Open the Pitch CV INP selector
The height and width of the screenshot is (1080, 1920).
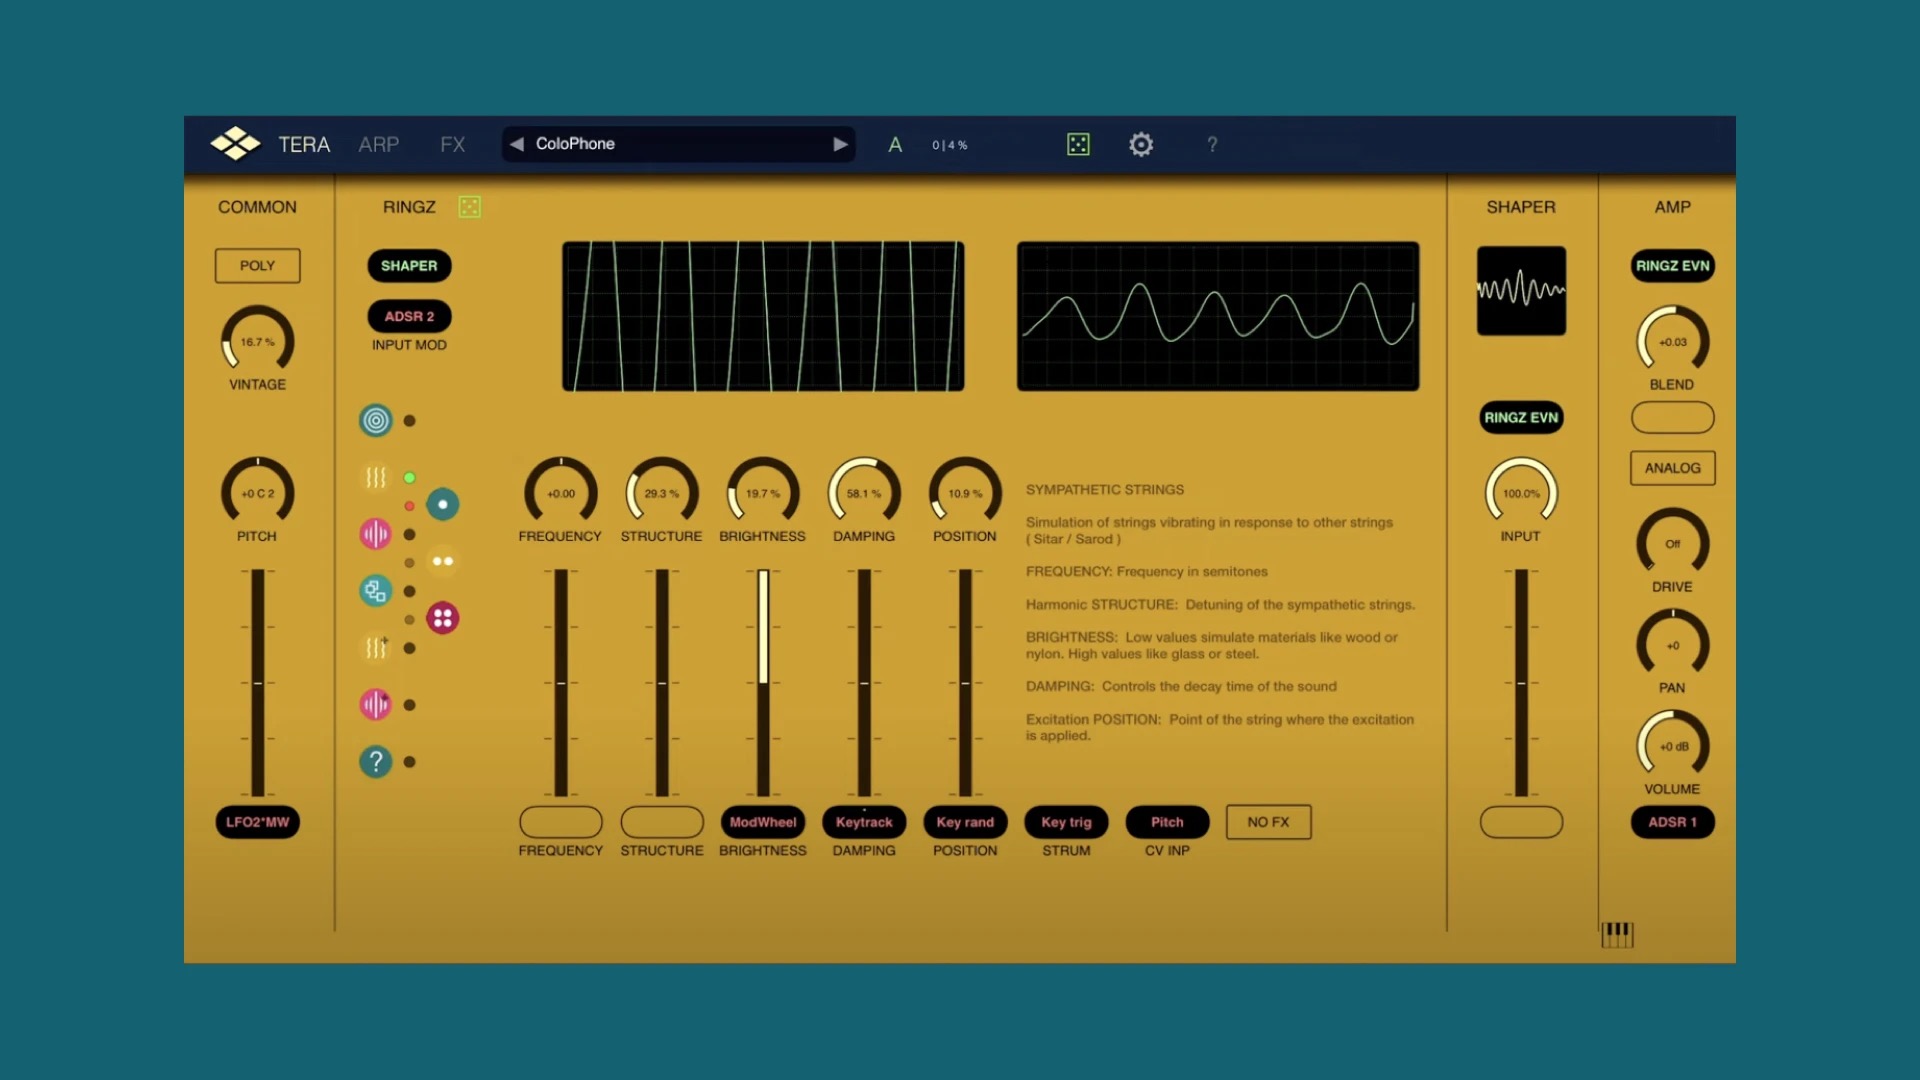[x=1167, y=822]
